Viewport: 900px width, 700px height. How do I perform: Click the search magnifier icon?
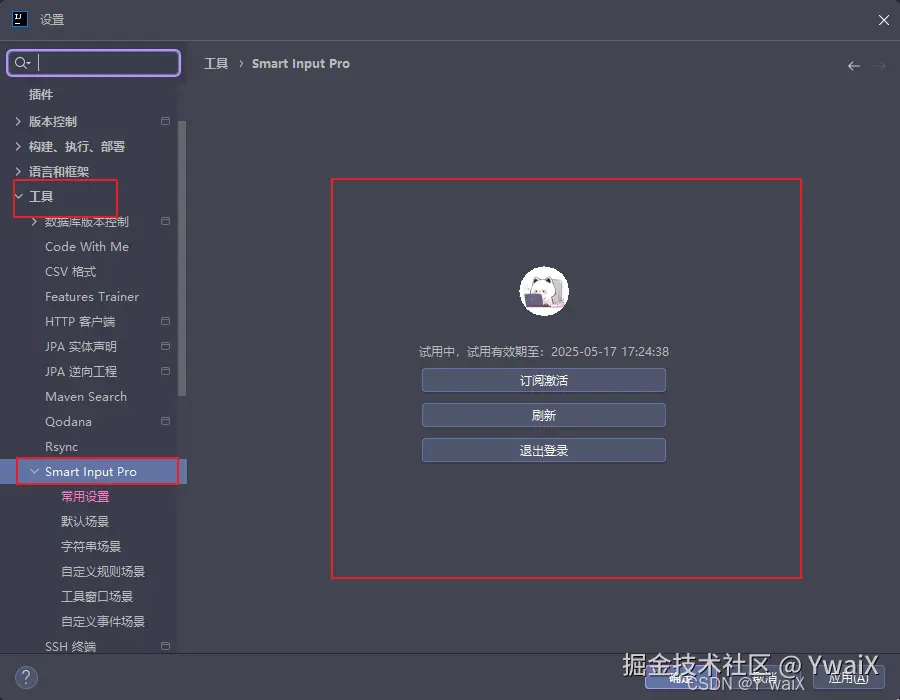click(22, 63)
